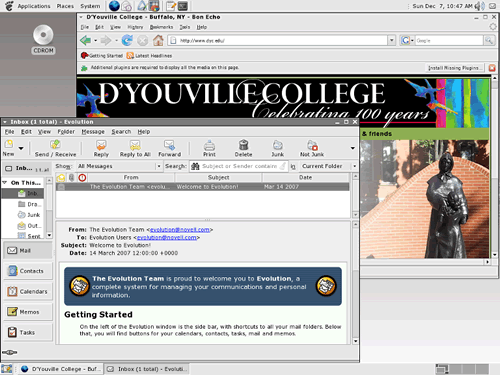The width and height of the screenshot is (500, 375).
Task: Open the Places menu in top panel
Action: [65, 6]
